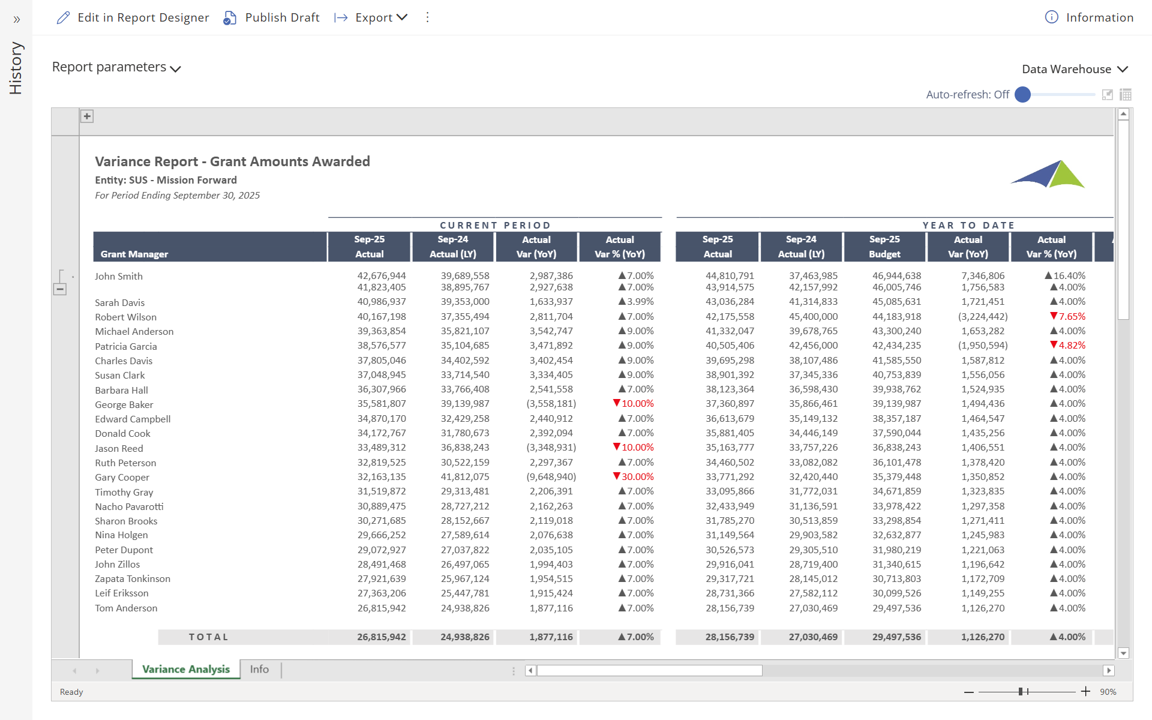The height and width of the screenshot is (720, 1152).
Task: Toggle the Auto-refresh switch
Action: [x=1056, y=95]
